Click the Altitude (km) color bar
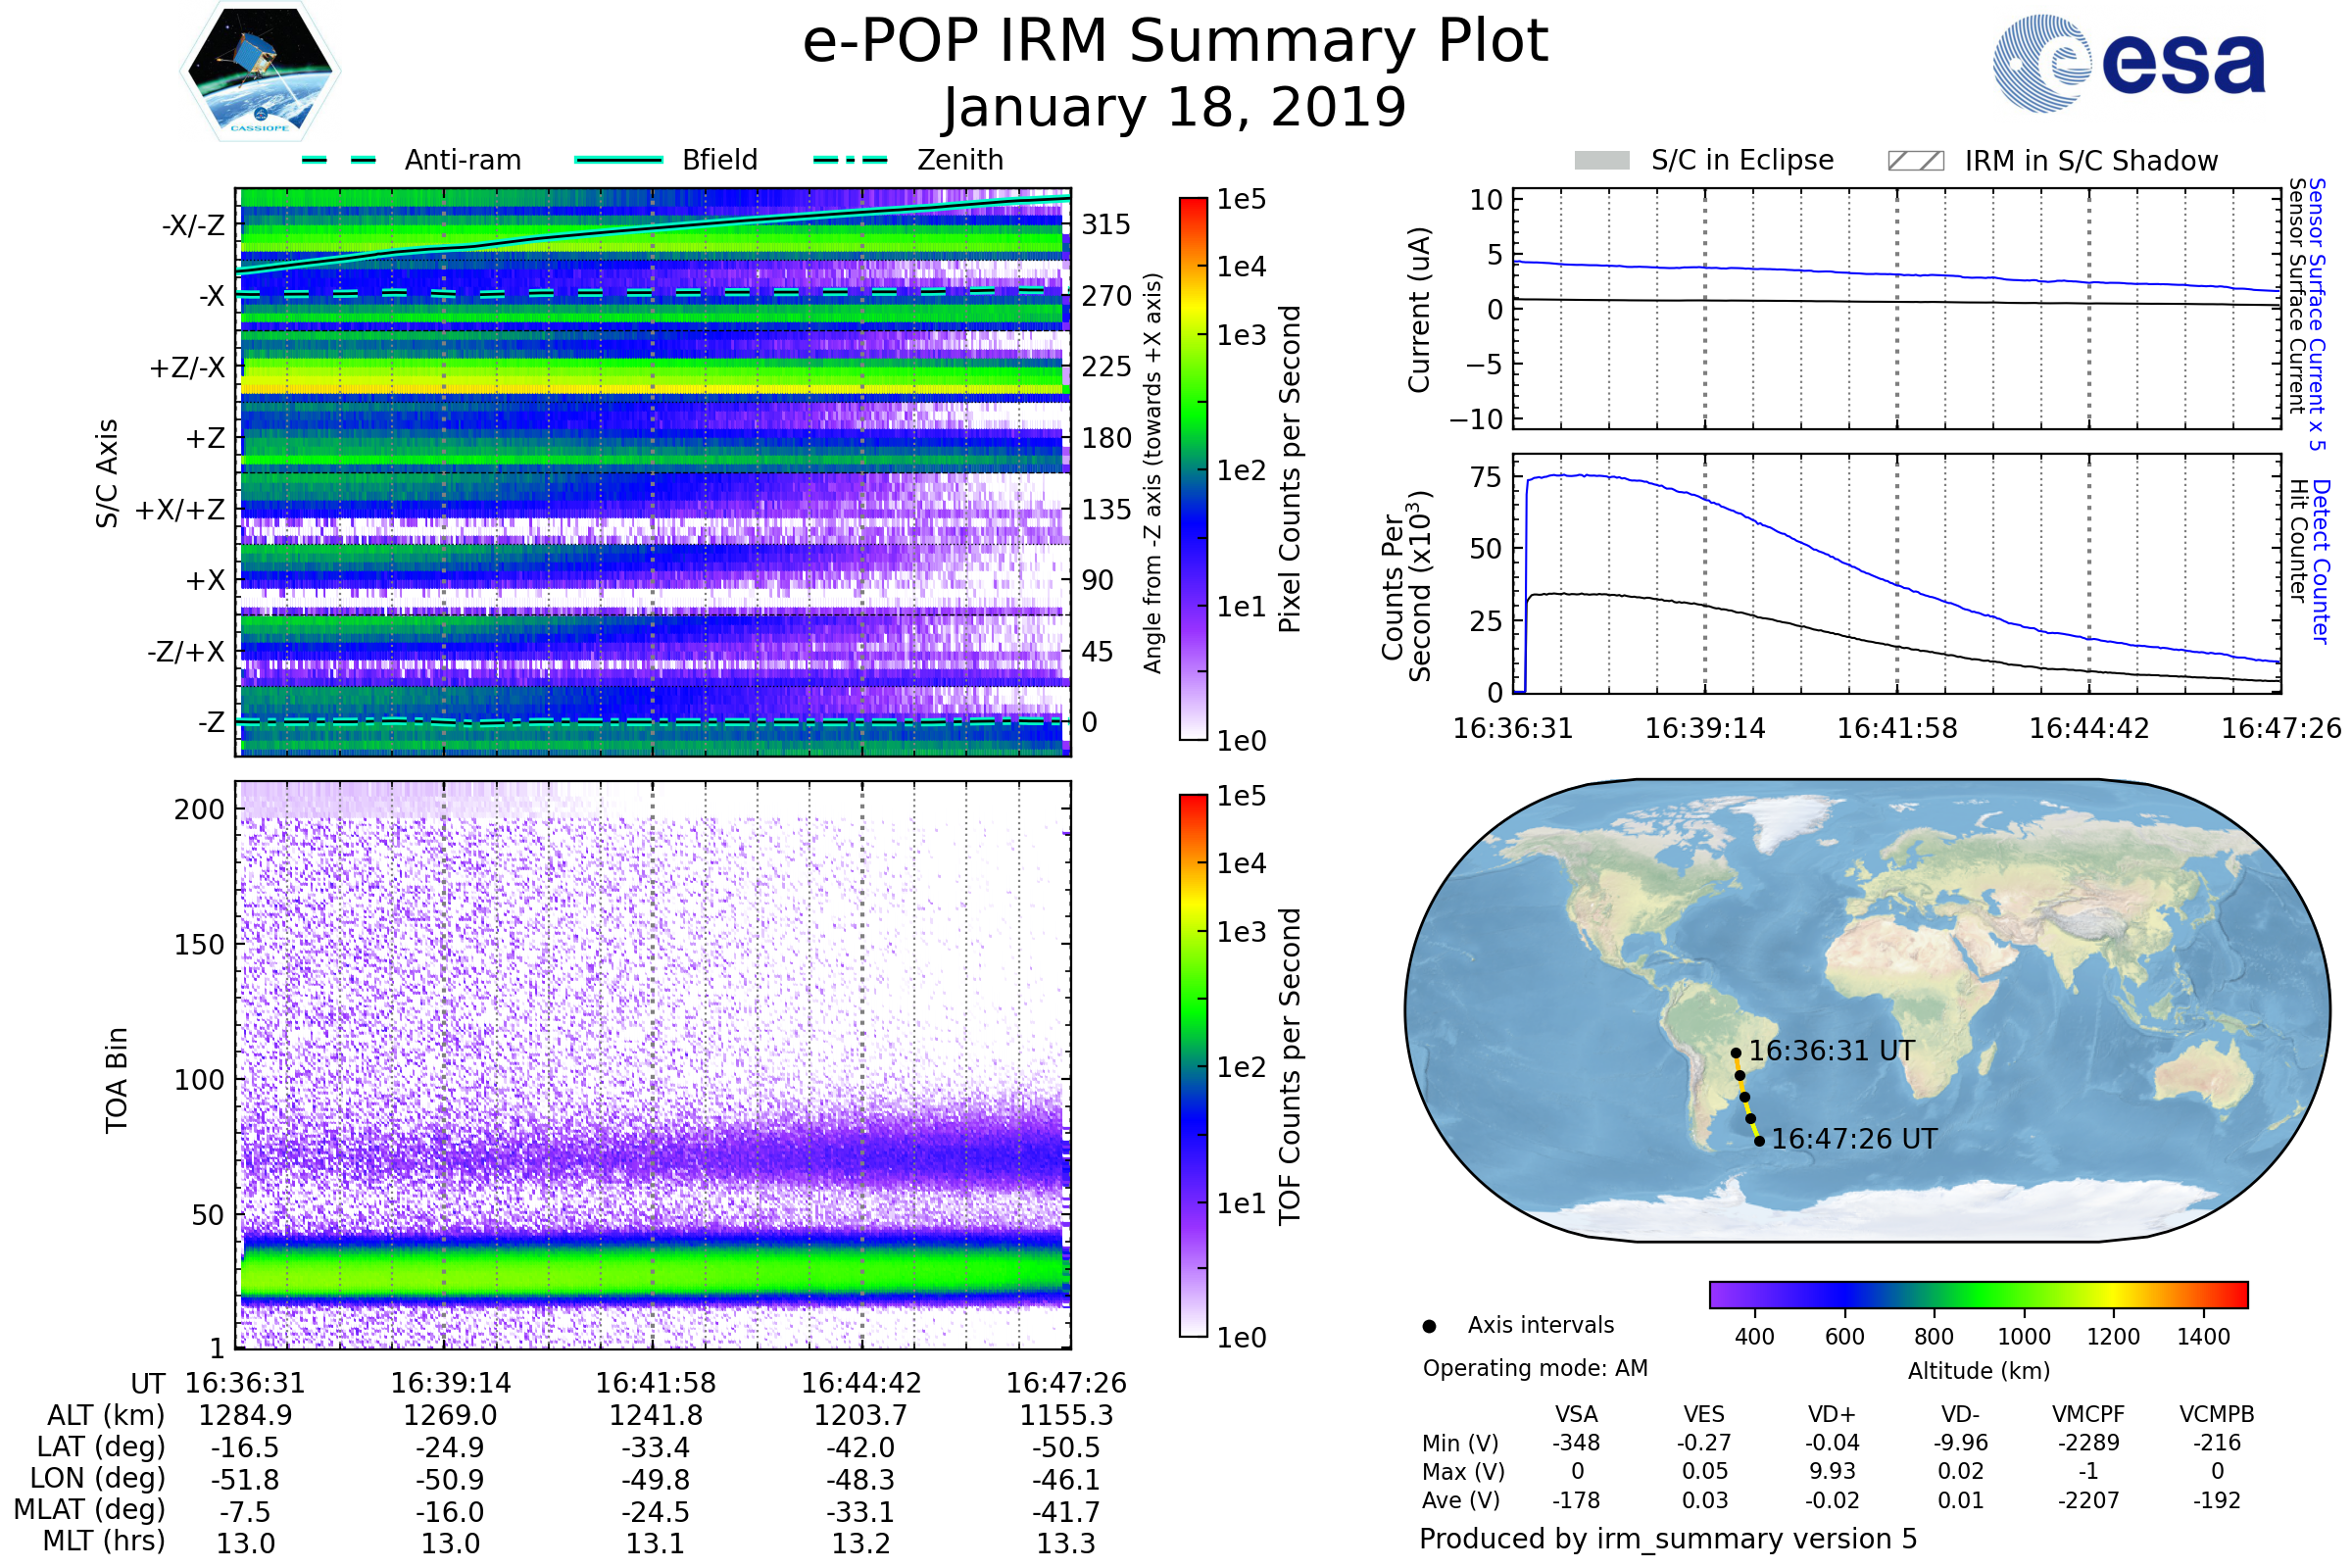Screen dimensions: 2352x1568 [x=1979, y=1295]
